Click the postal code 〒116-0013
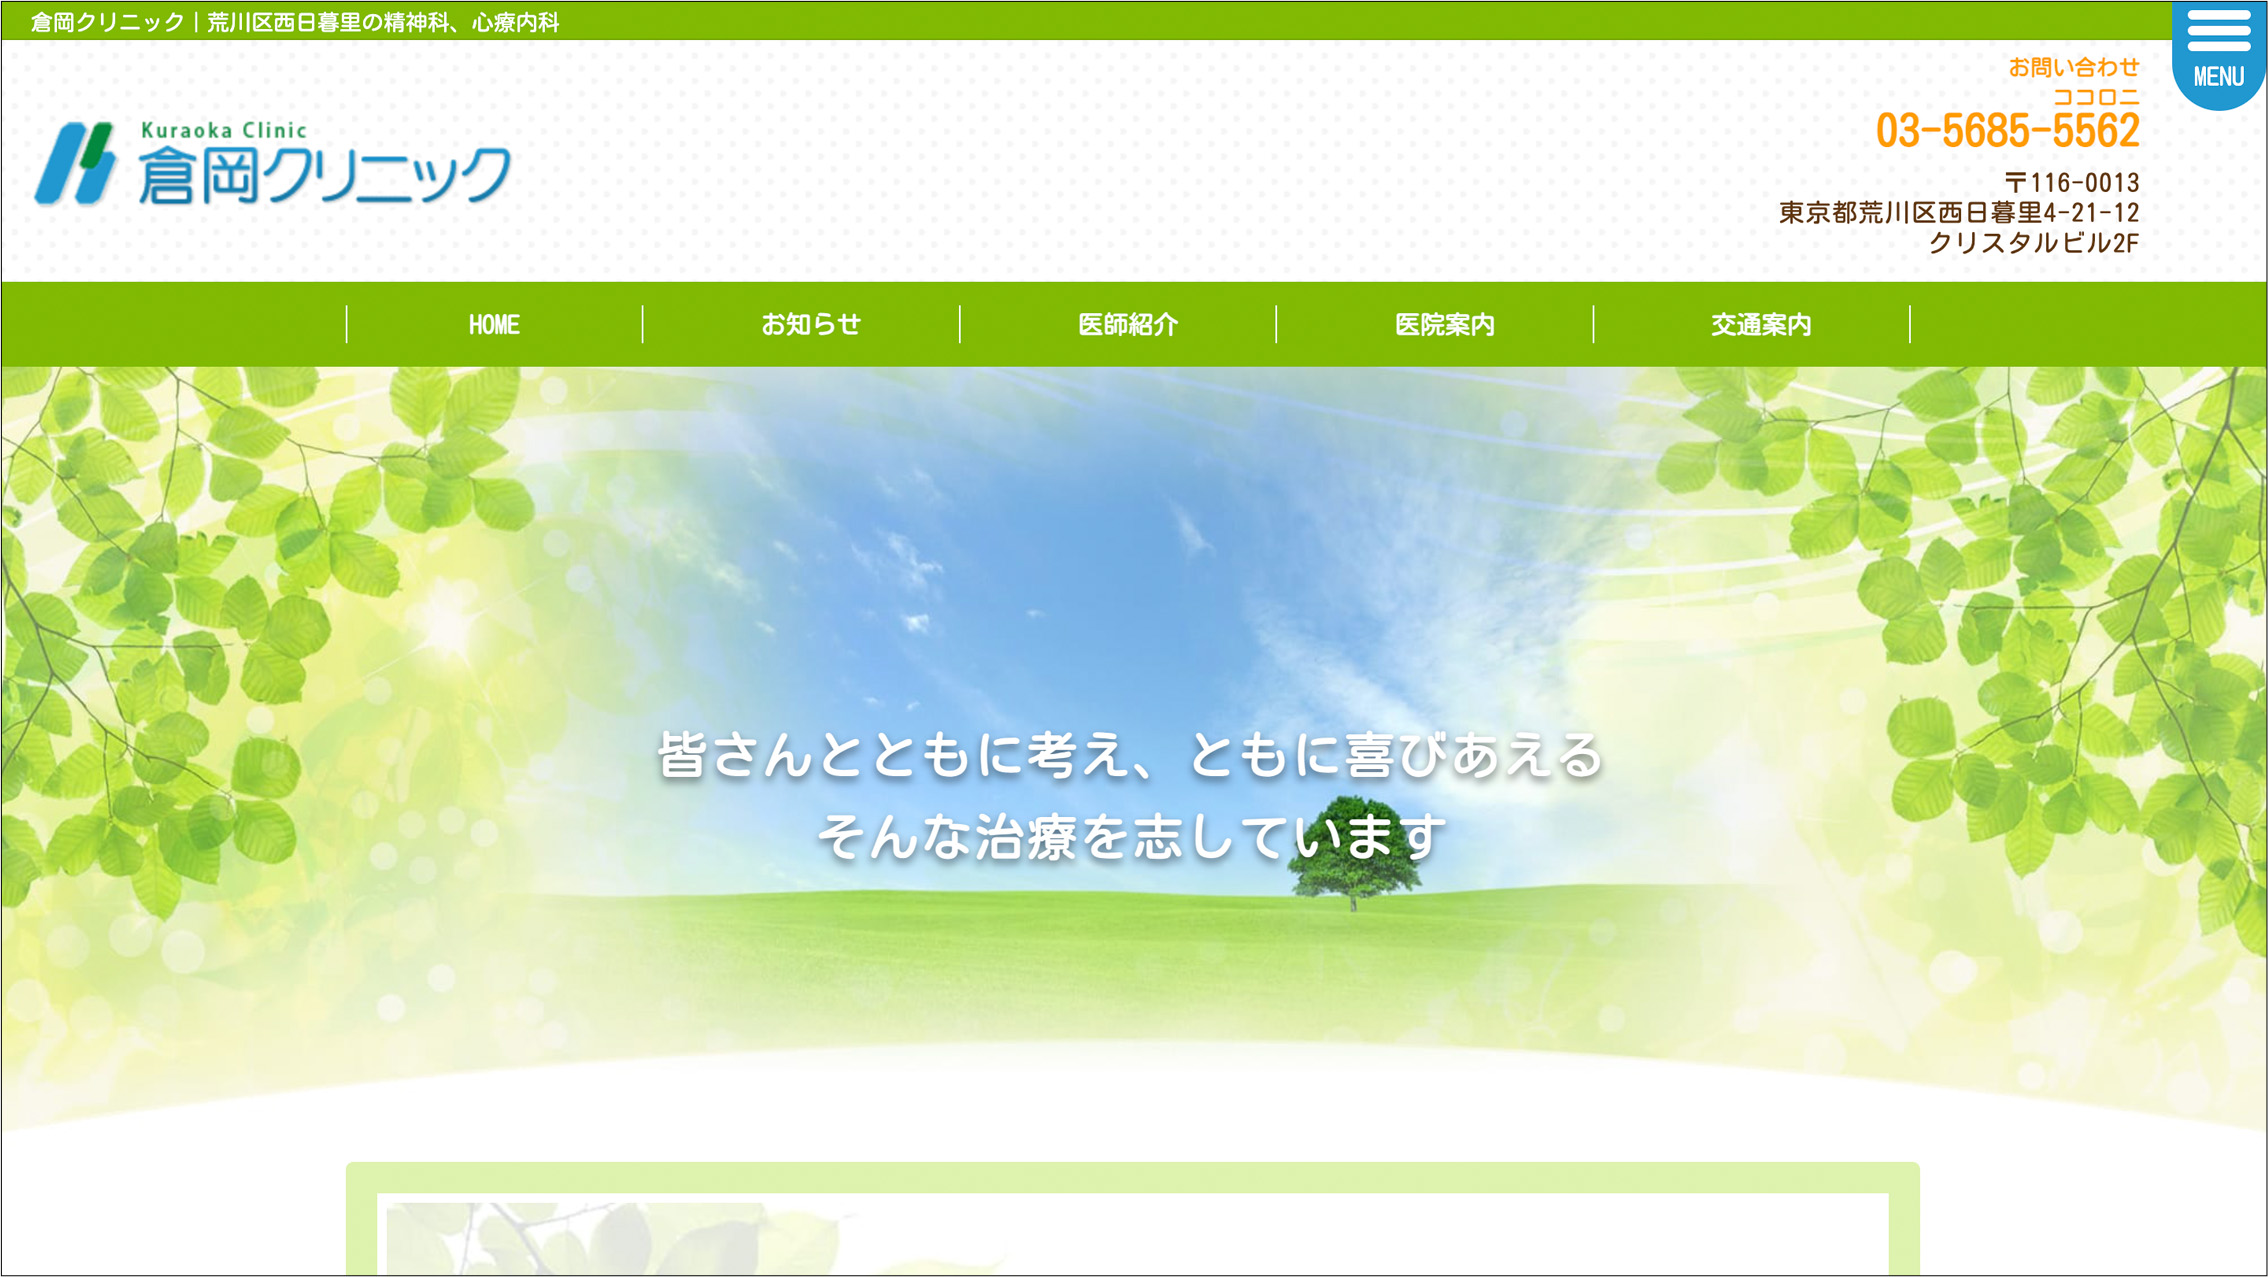Viewport: 2268px width, 1277px height. pos(2071,183)
